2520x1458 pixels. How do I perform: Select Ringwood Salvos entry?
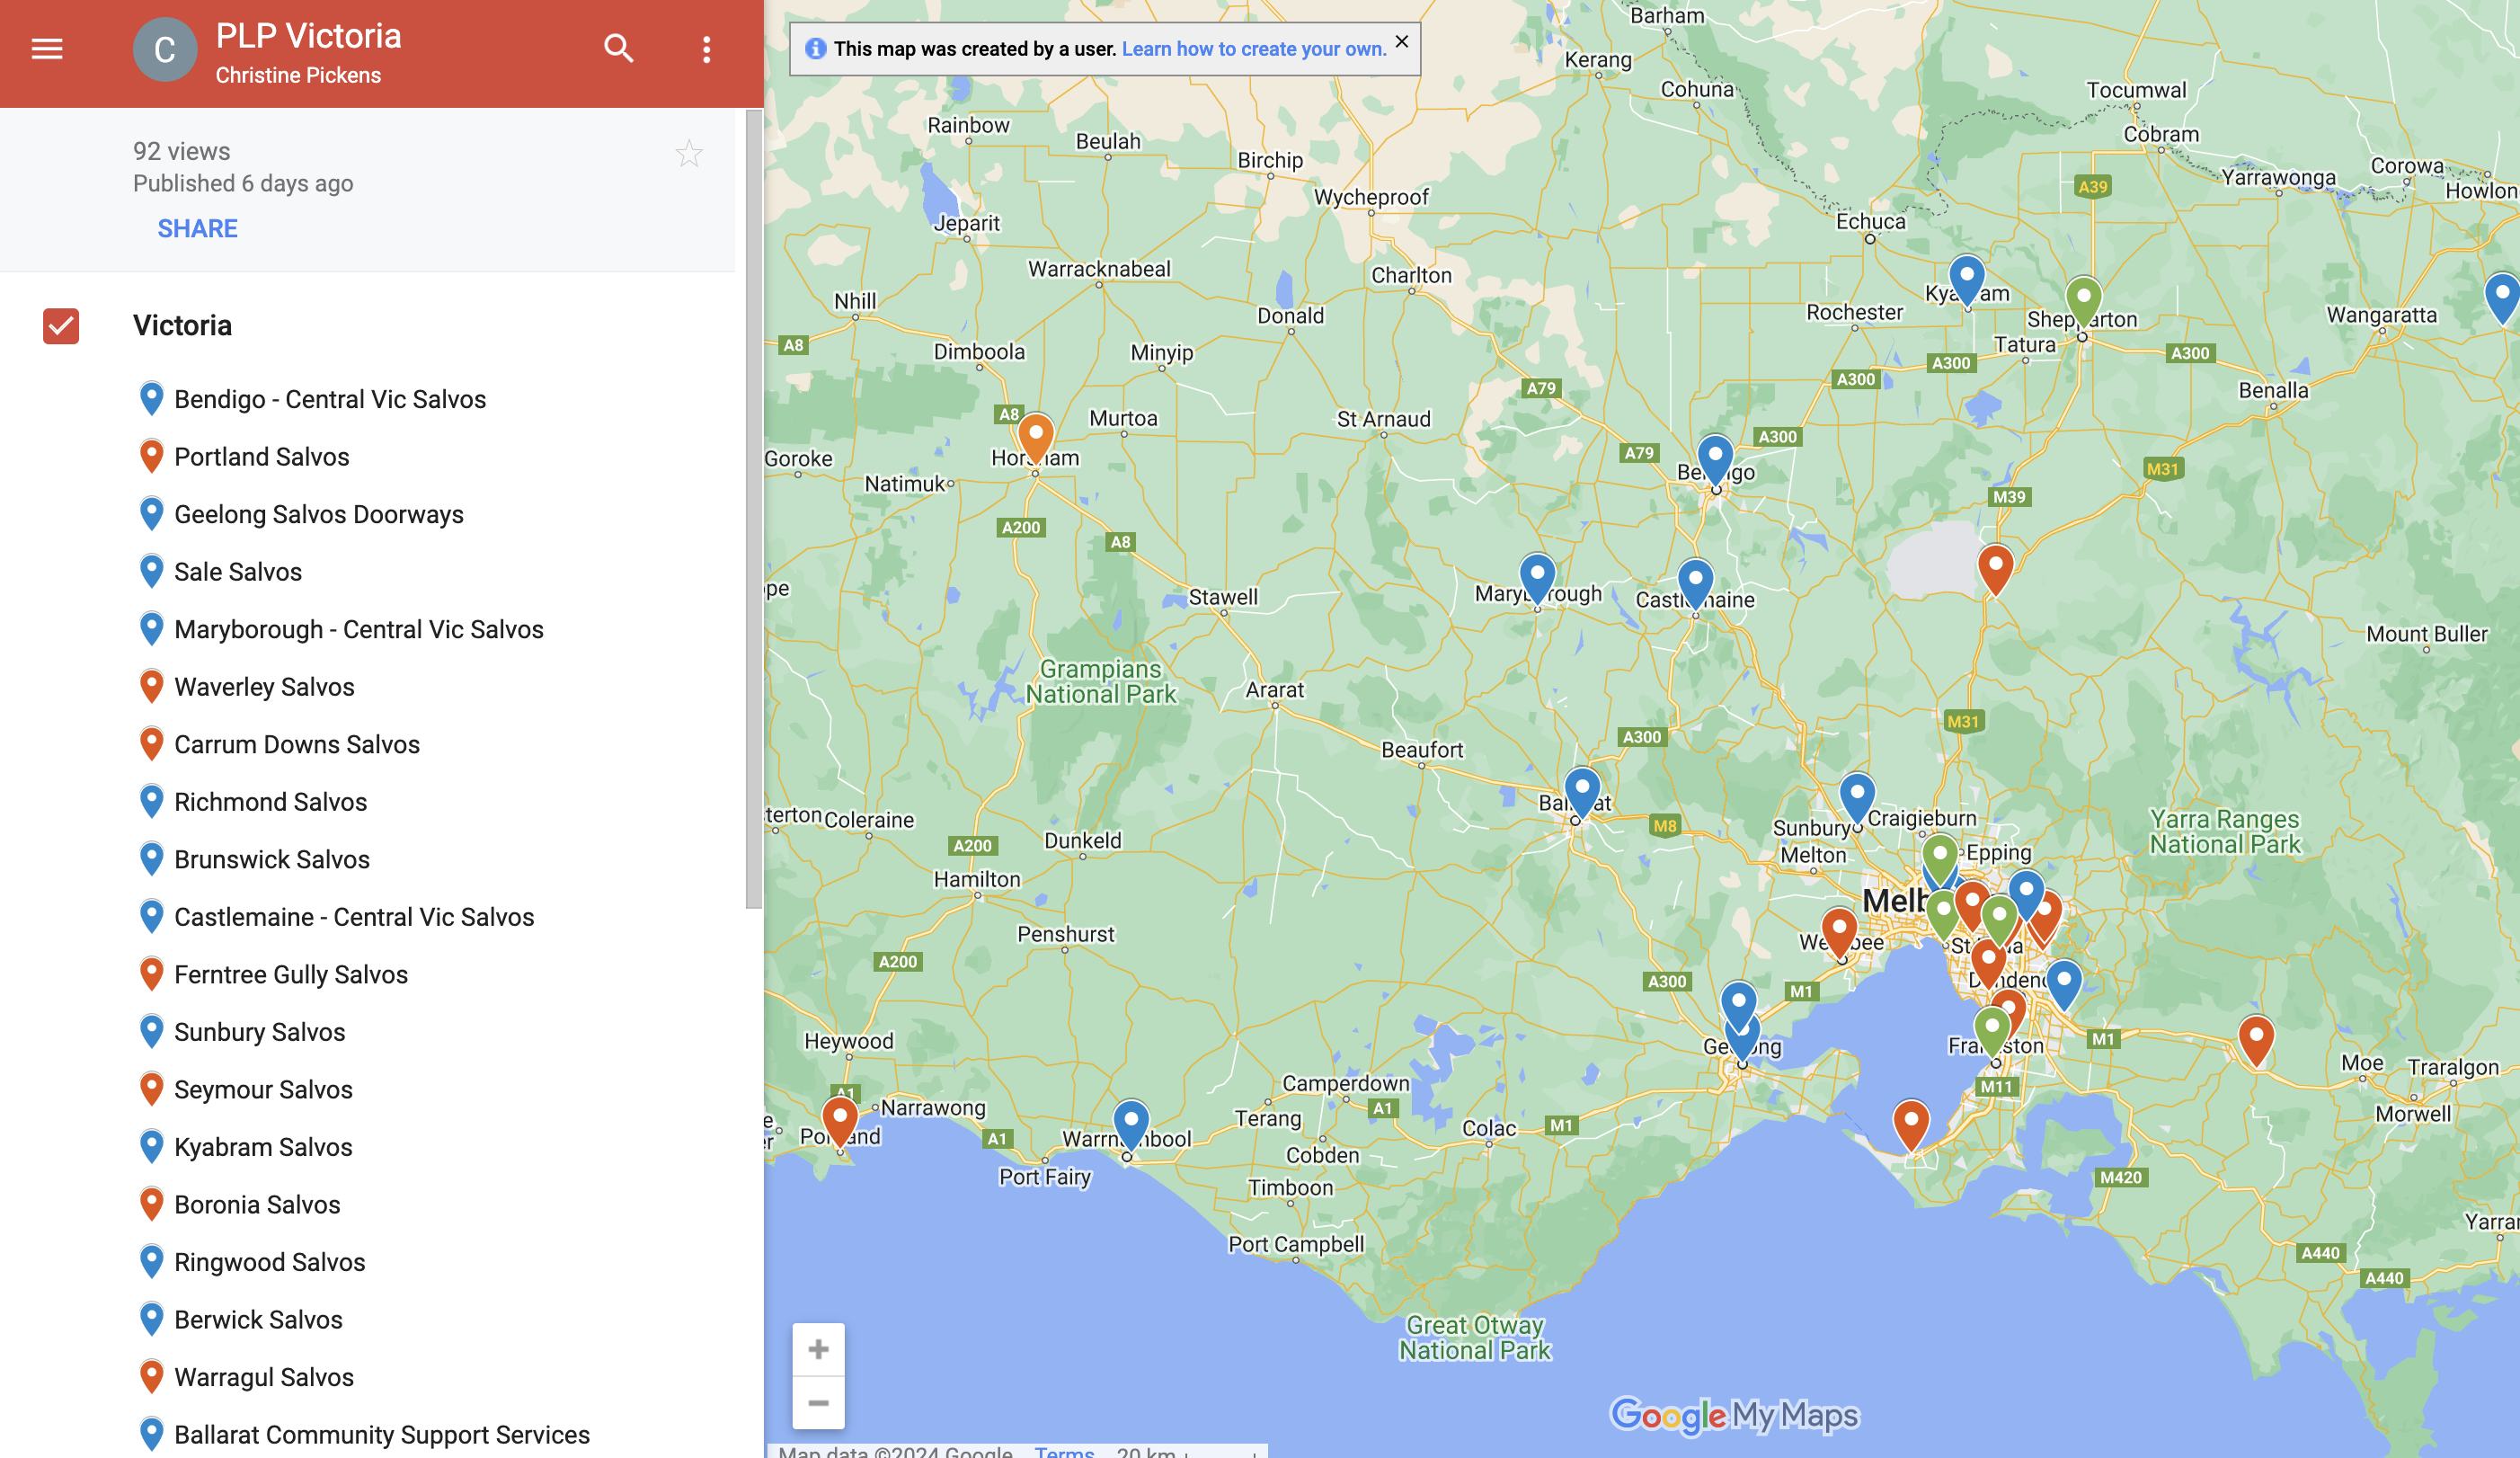[x=270, y=1262]
